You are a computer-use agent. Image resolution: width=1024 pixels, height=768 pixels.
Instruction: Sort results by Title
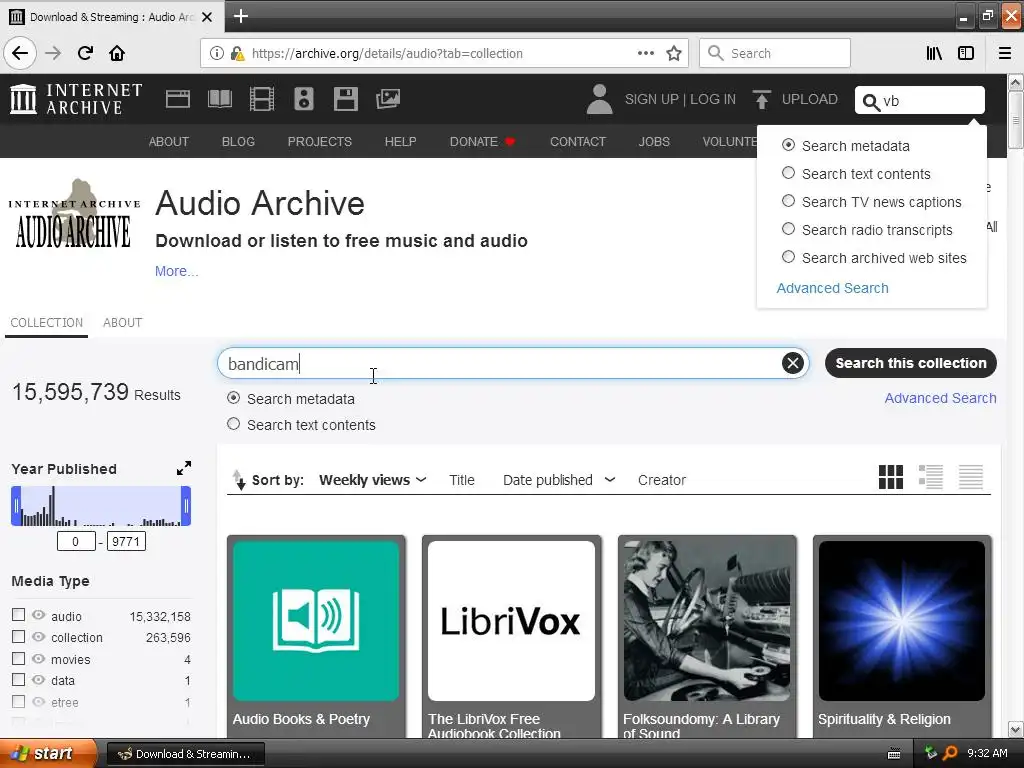pos(462,480)
